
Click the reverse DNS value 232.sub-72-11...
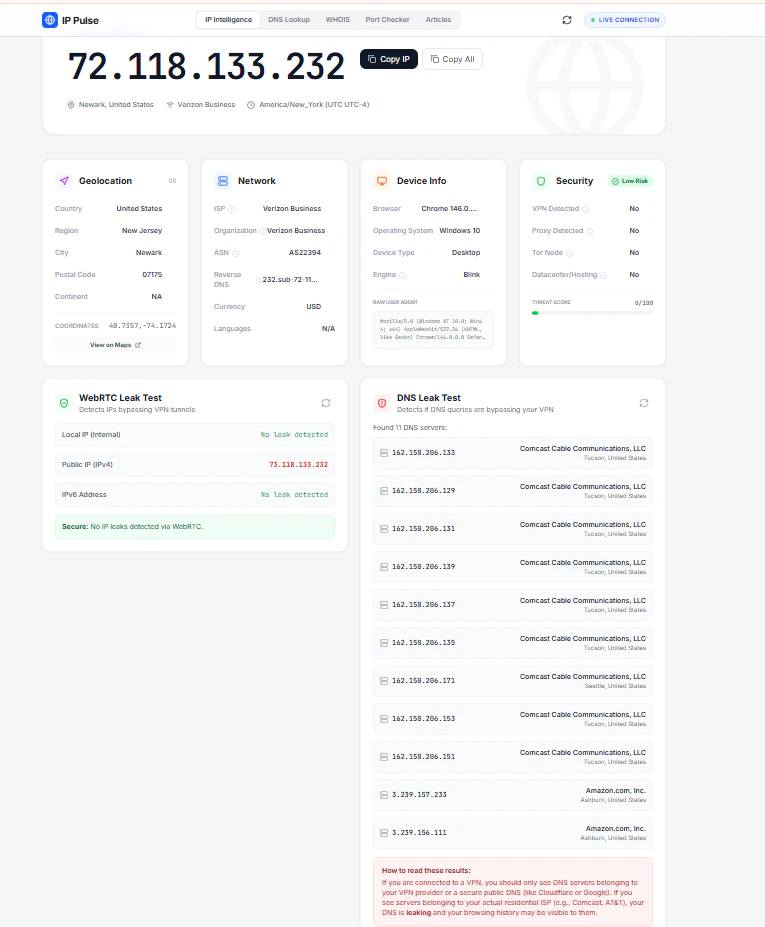point(290,280)
